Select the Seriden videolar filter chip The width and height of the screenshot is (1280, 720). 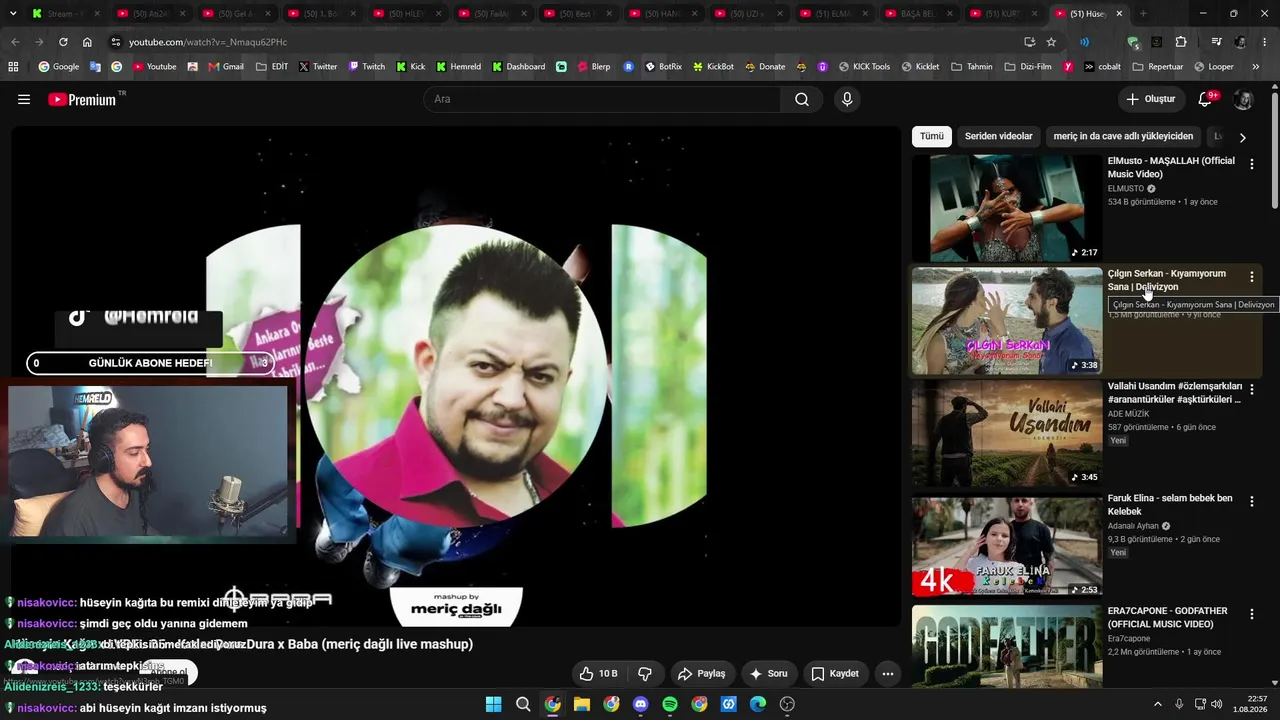pyautogui.click(x=999, y=136)
